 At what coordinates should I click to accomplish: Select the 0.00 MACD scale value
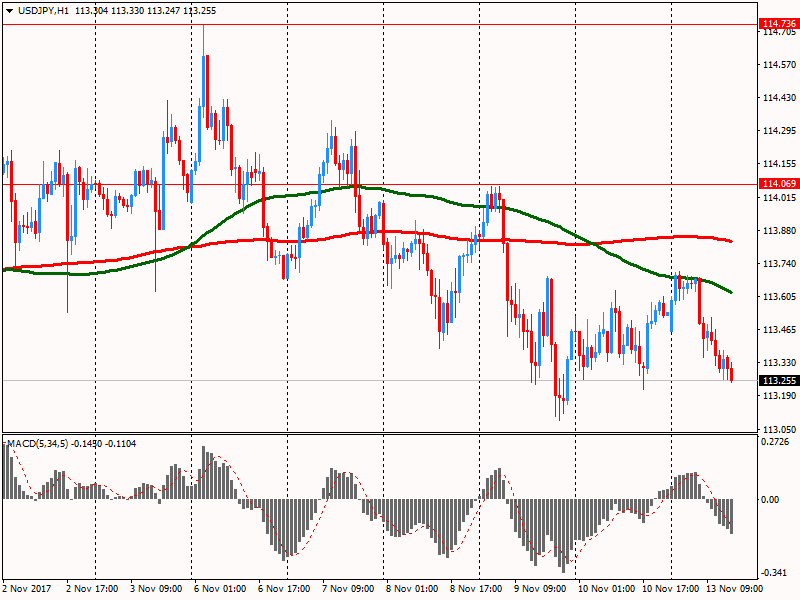point(770,499)
